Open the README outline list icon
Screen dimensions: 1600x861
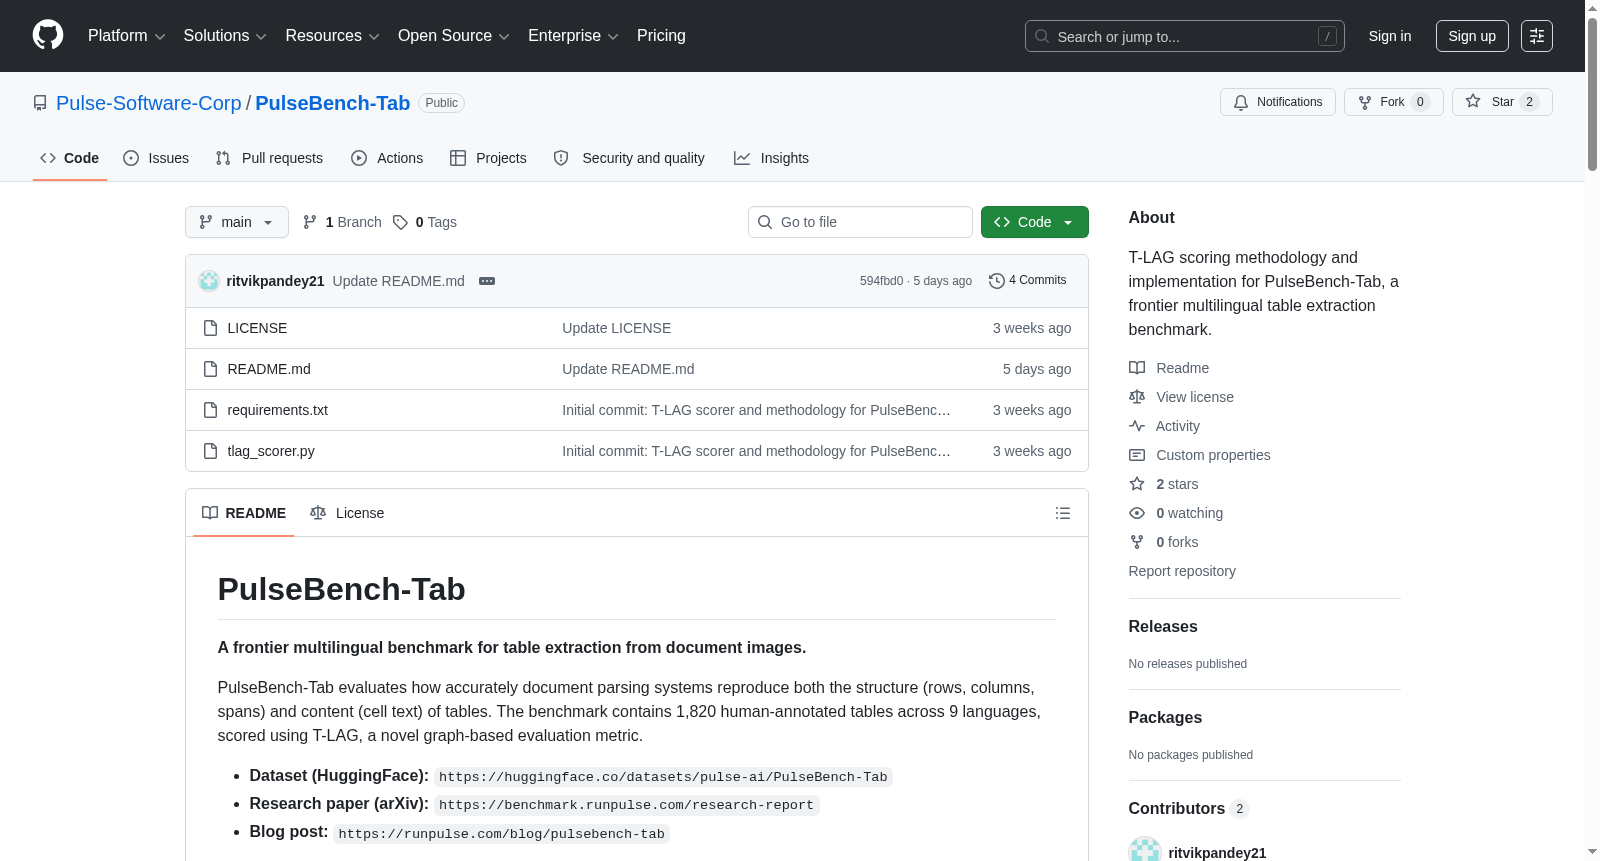(1063, 513)
